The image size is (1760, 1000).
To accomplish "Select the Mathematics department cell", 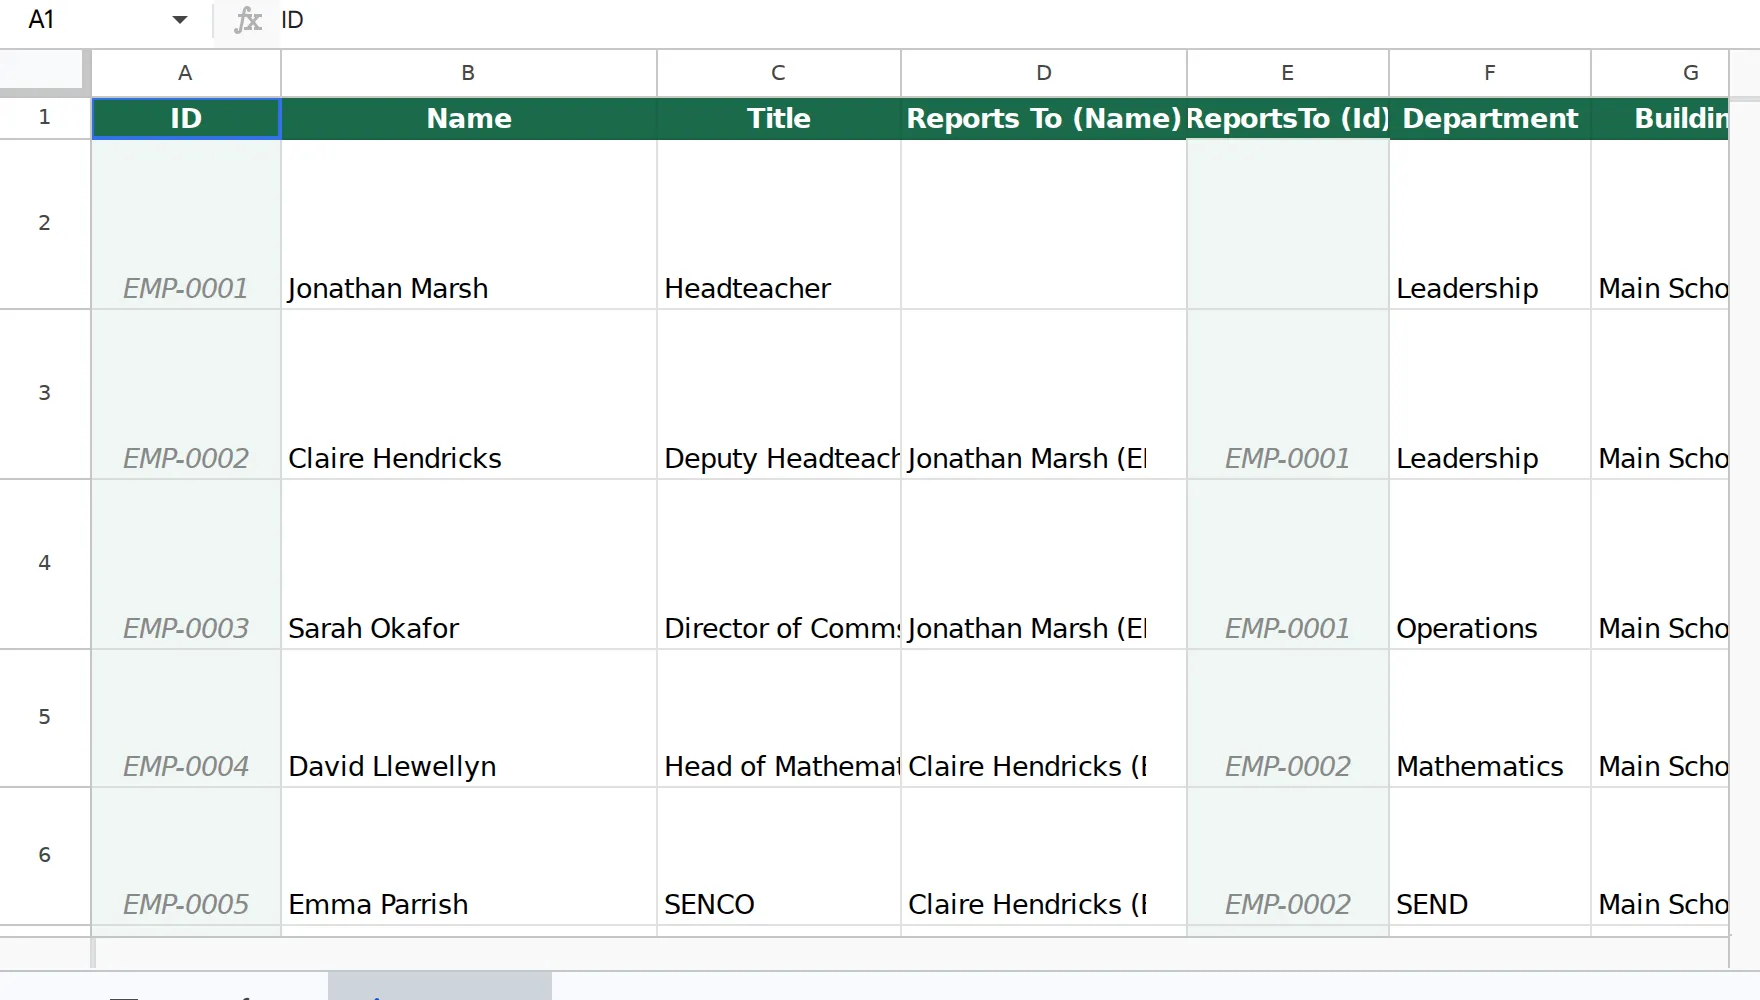I will tap(1490, 718).
